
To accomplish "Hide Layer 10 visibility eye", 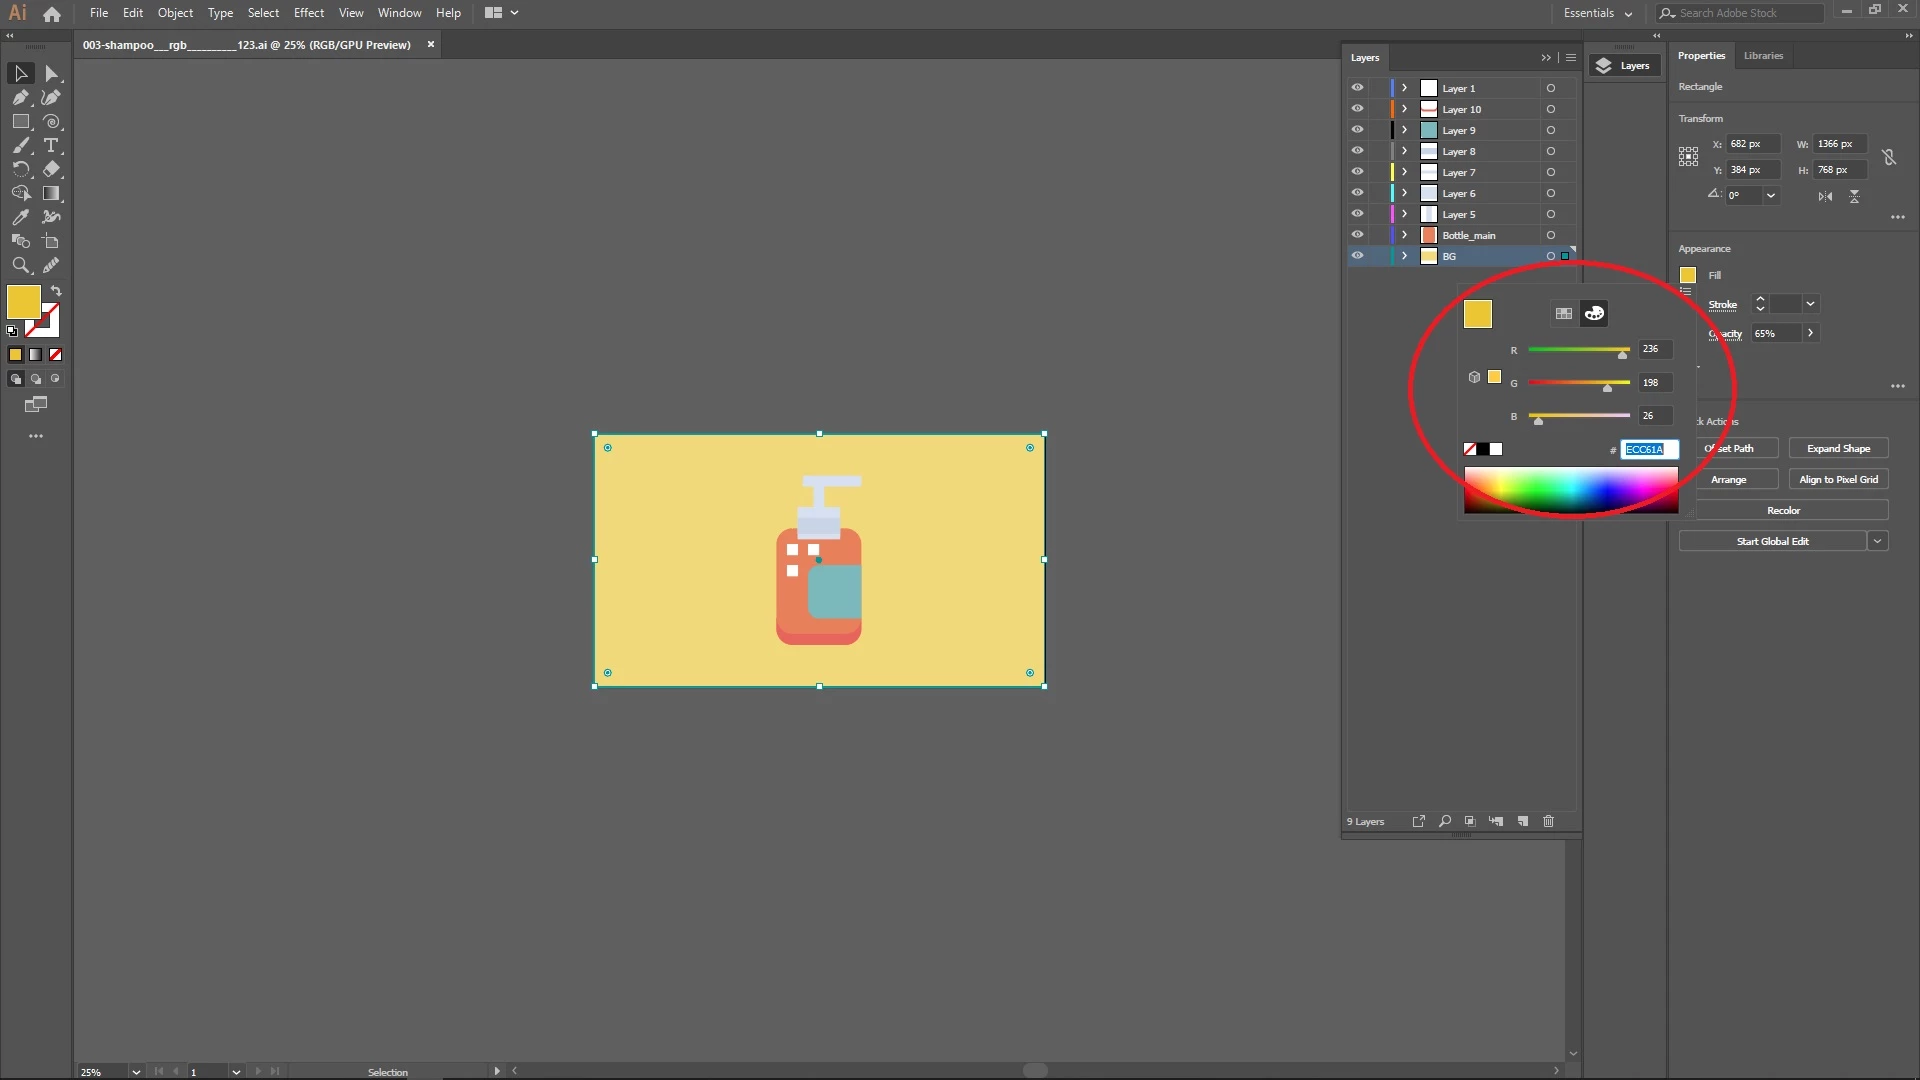I will coord(1357,109).
